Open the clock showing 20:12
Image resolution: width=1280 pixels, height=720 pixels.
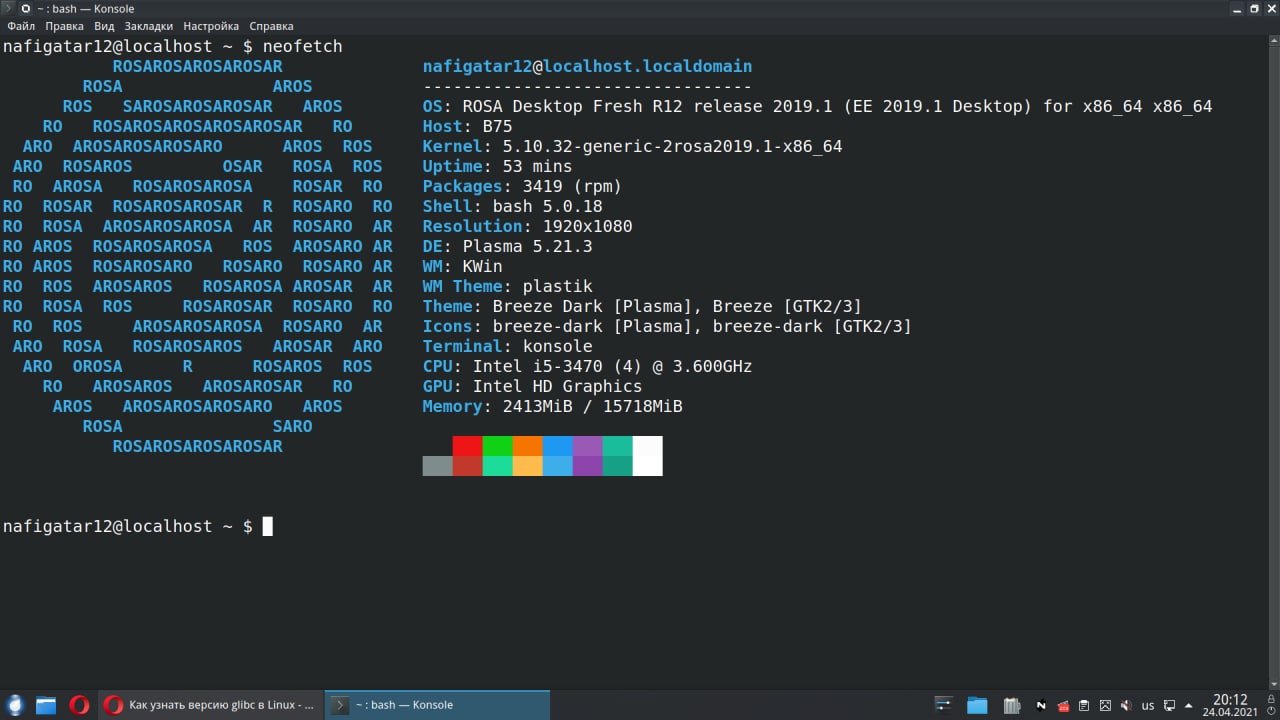[1230, 705]
